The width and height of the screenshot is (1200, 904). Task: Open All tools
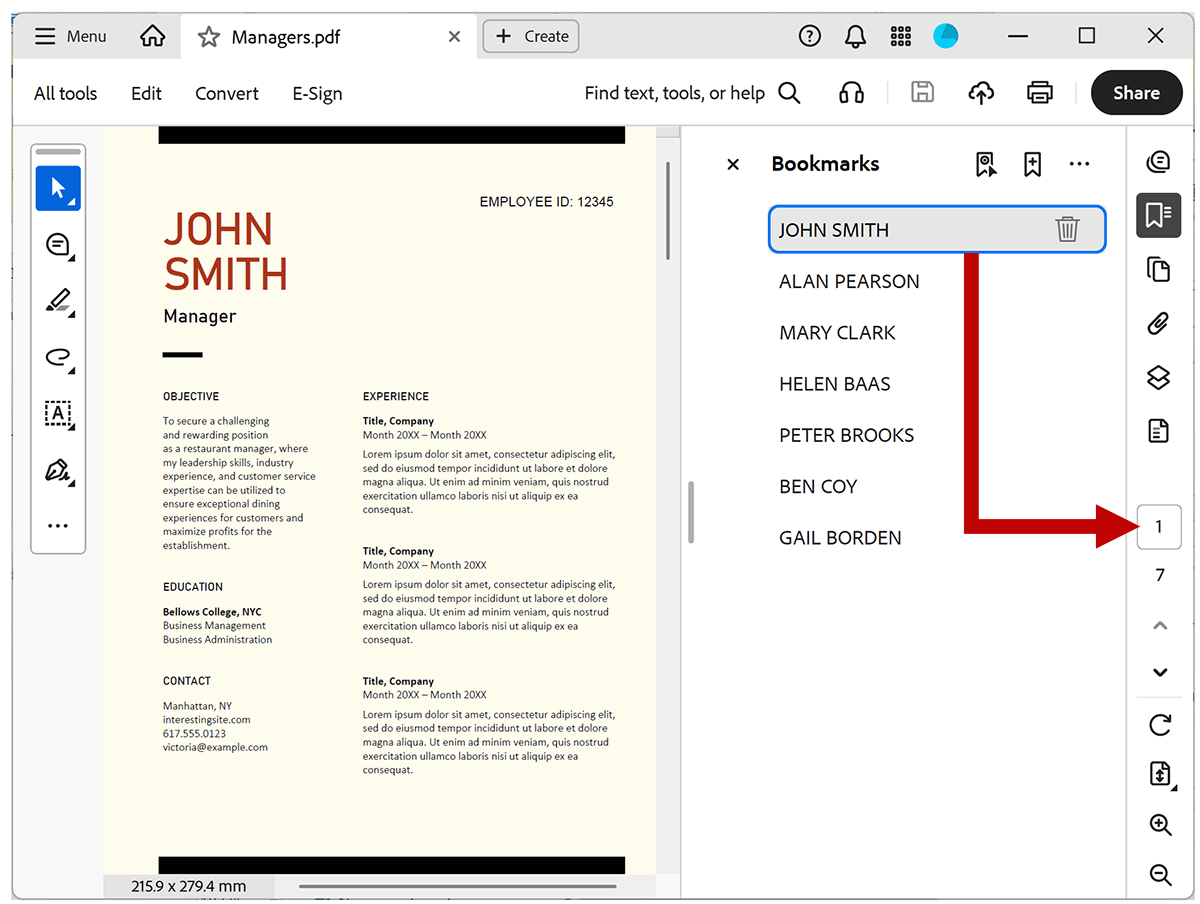(66, 93)
